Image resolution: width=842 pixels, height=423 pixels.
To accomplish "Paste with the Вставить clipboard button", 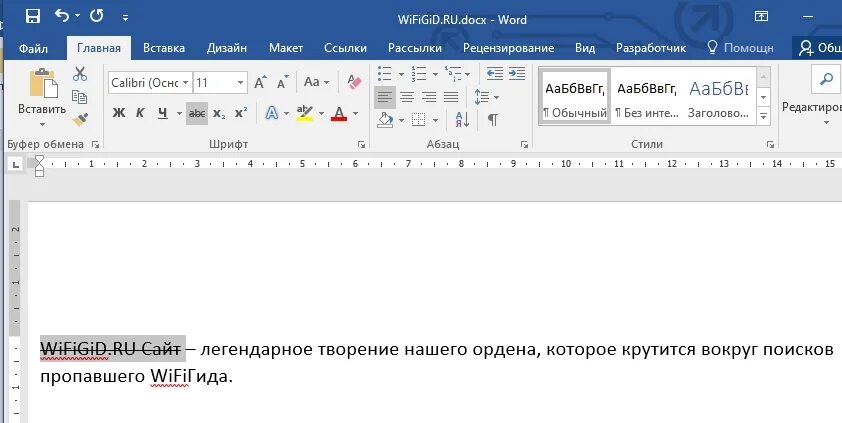I will pyautogui.click(x=42, y=91).
